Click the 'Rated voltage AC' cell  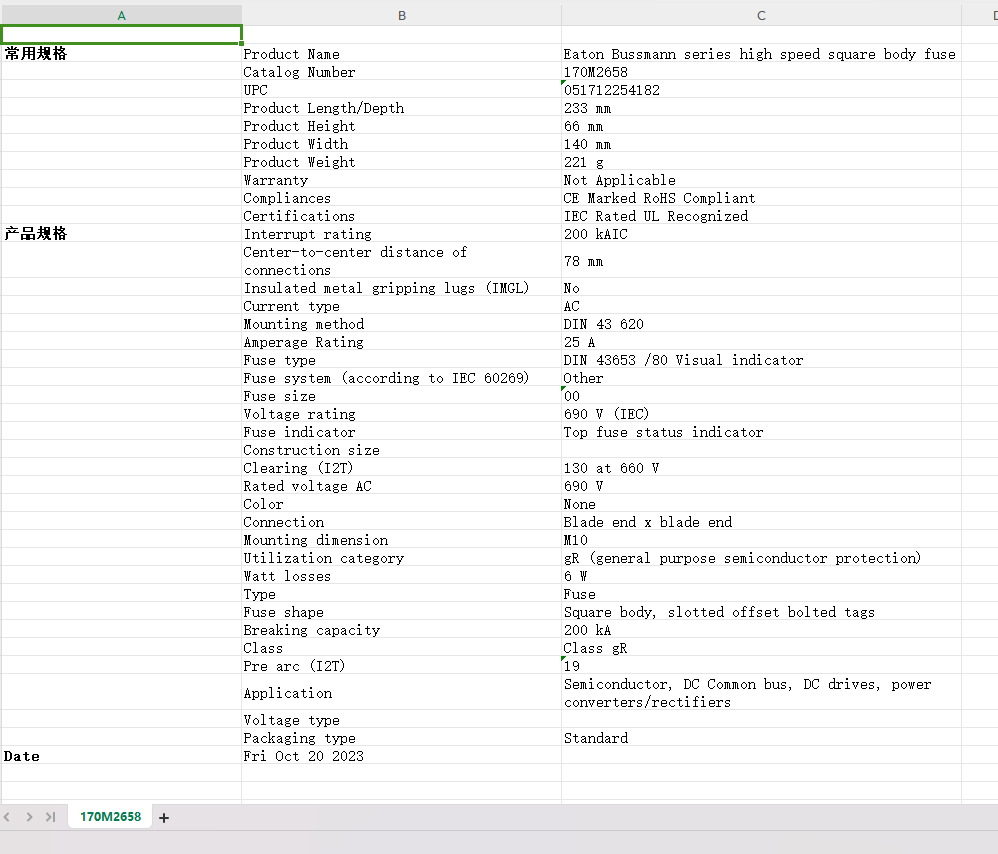[x=402, y=486]
